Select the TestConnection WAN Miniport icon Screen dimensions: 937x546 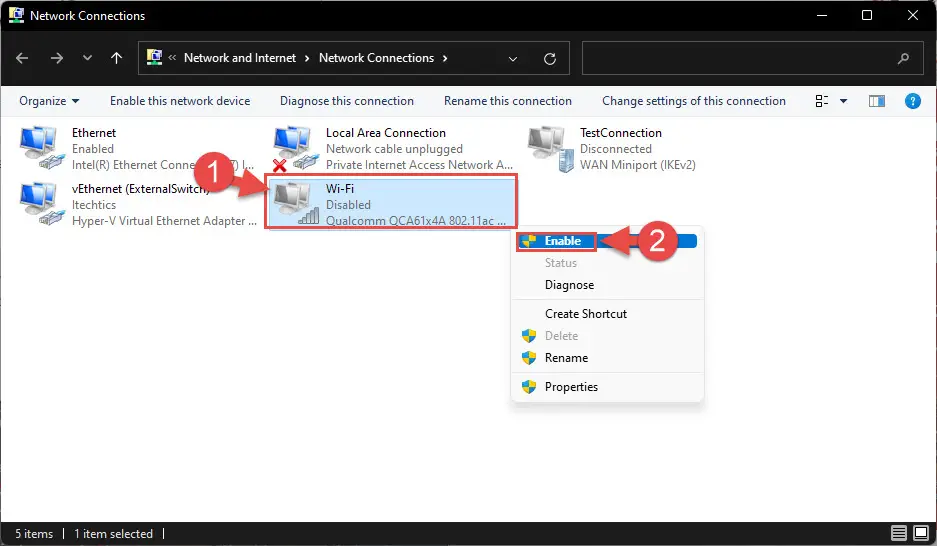click(550, 148)
